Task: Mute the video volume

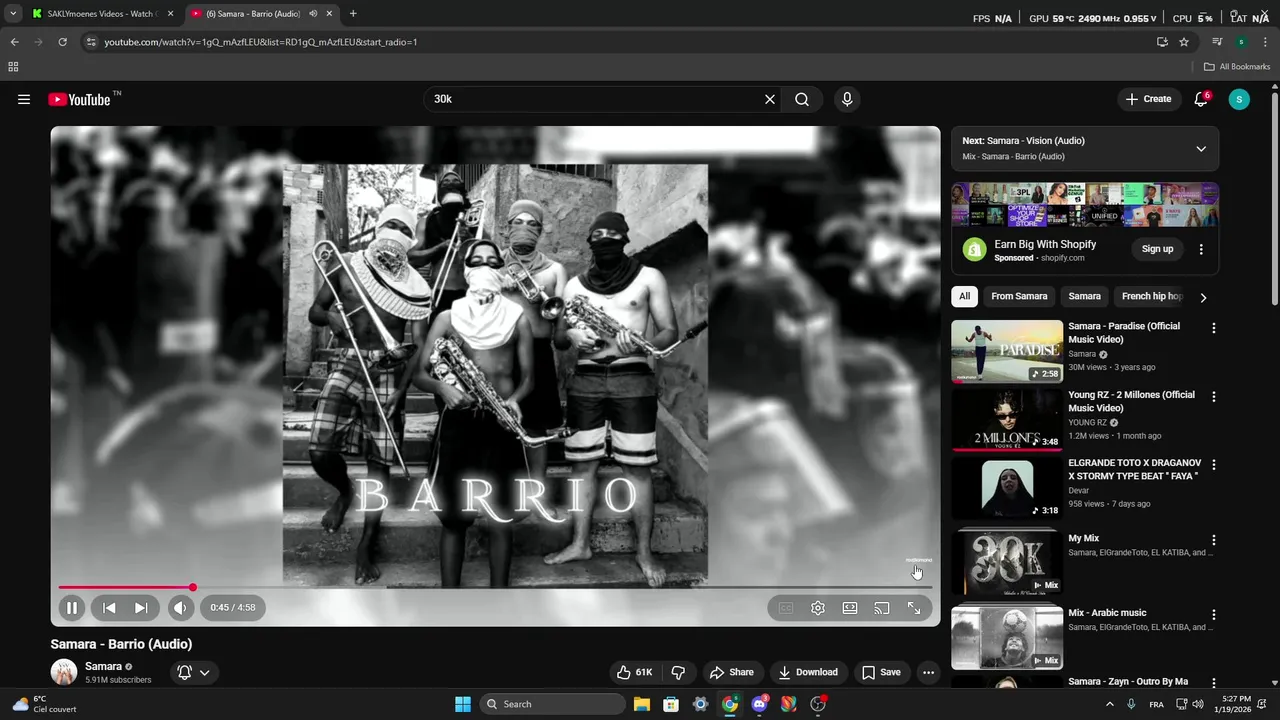Action: [180, 607]
